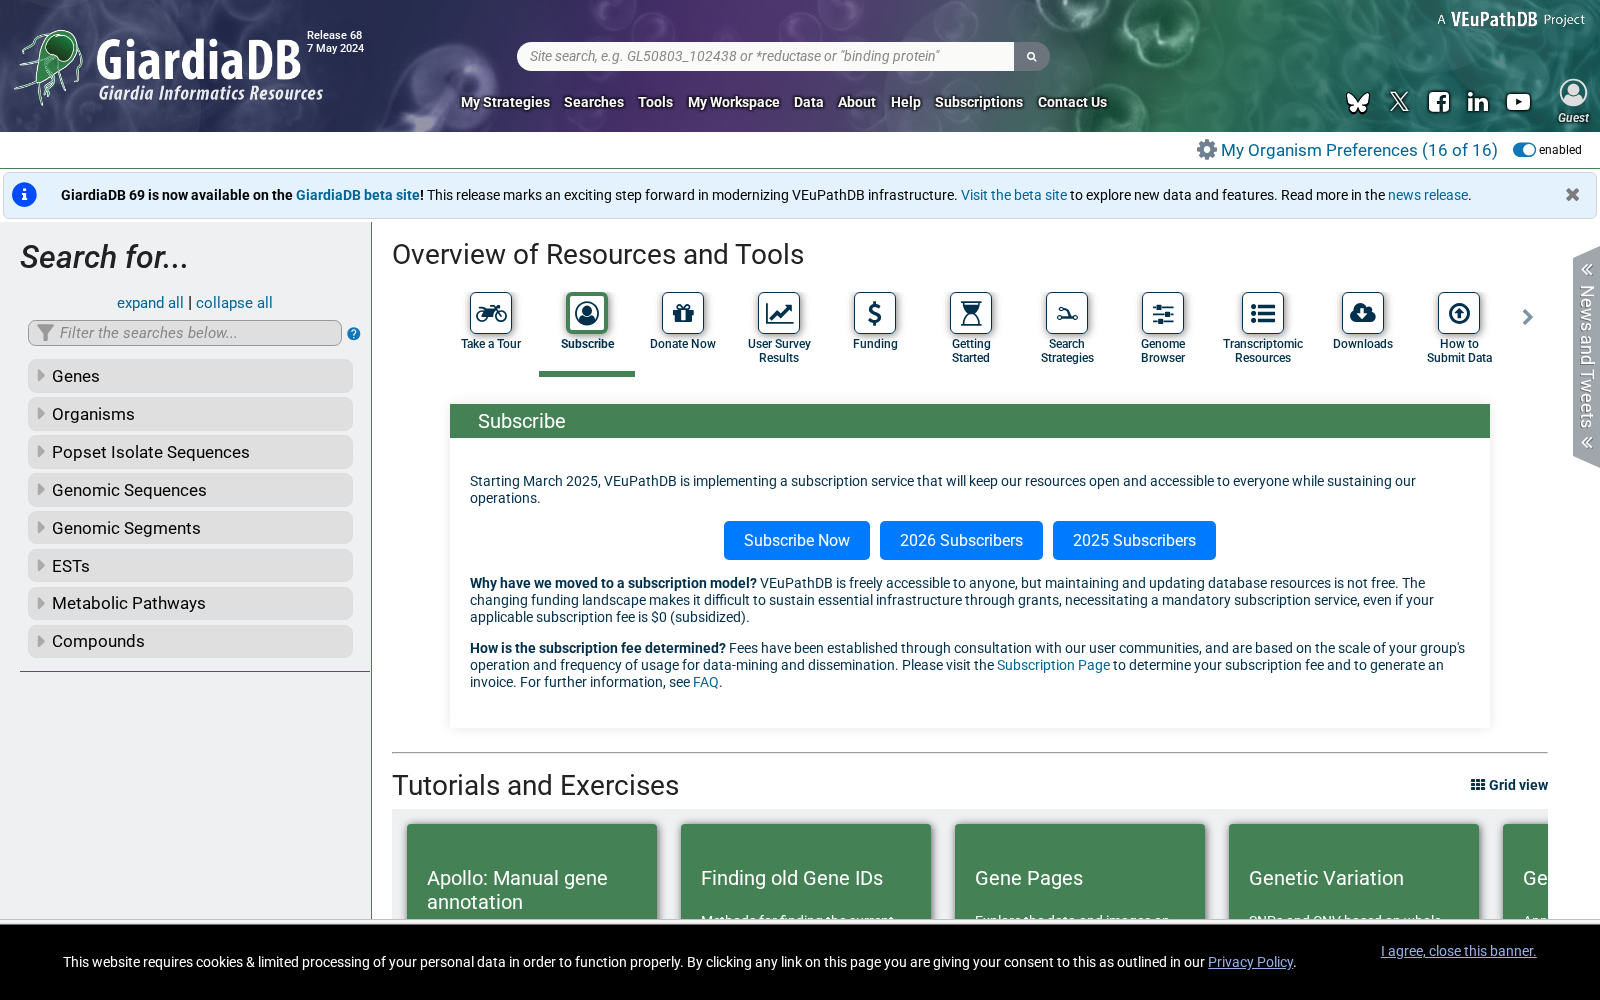The image size is (1600, 1000).
Task: Open the FAQ link
Action: 706,682
